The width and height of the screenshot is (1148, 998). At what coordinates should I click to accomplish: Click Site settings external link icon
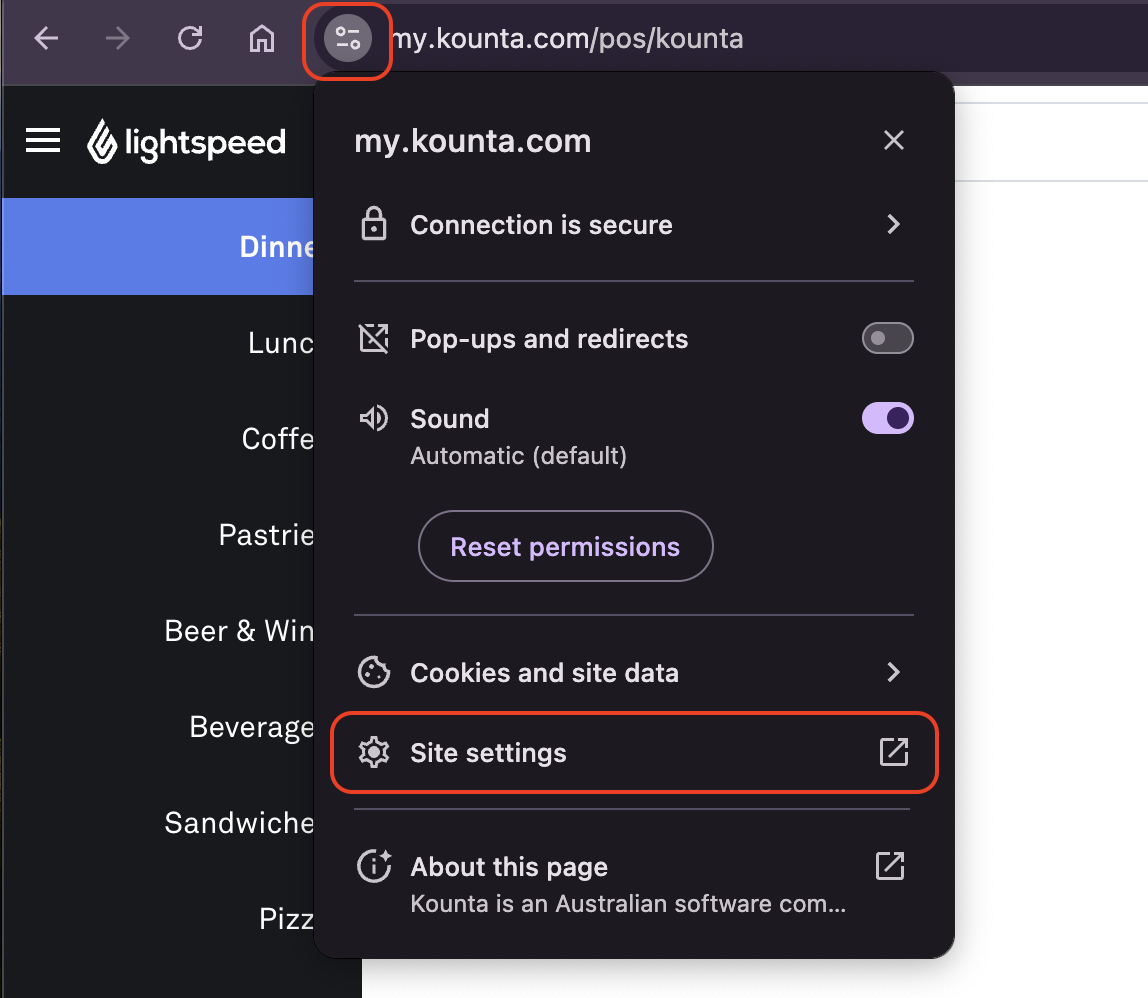coord(893,752)
